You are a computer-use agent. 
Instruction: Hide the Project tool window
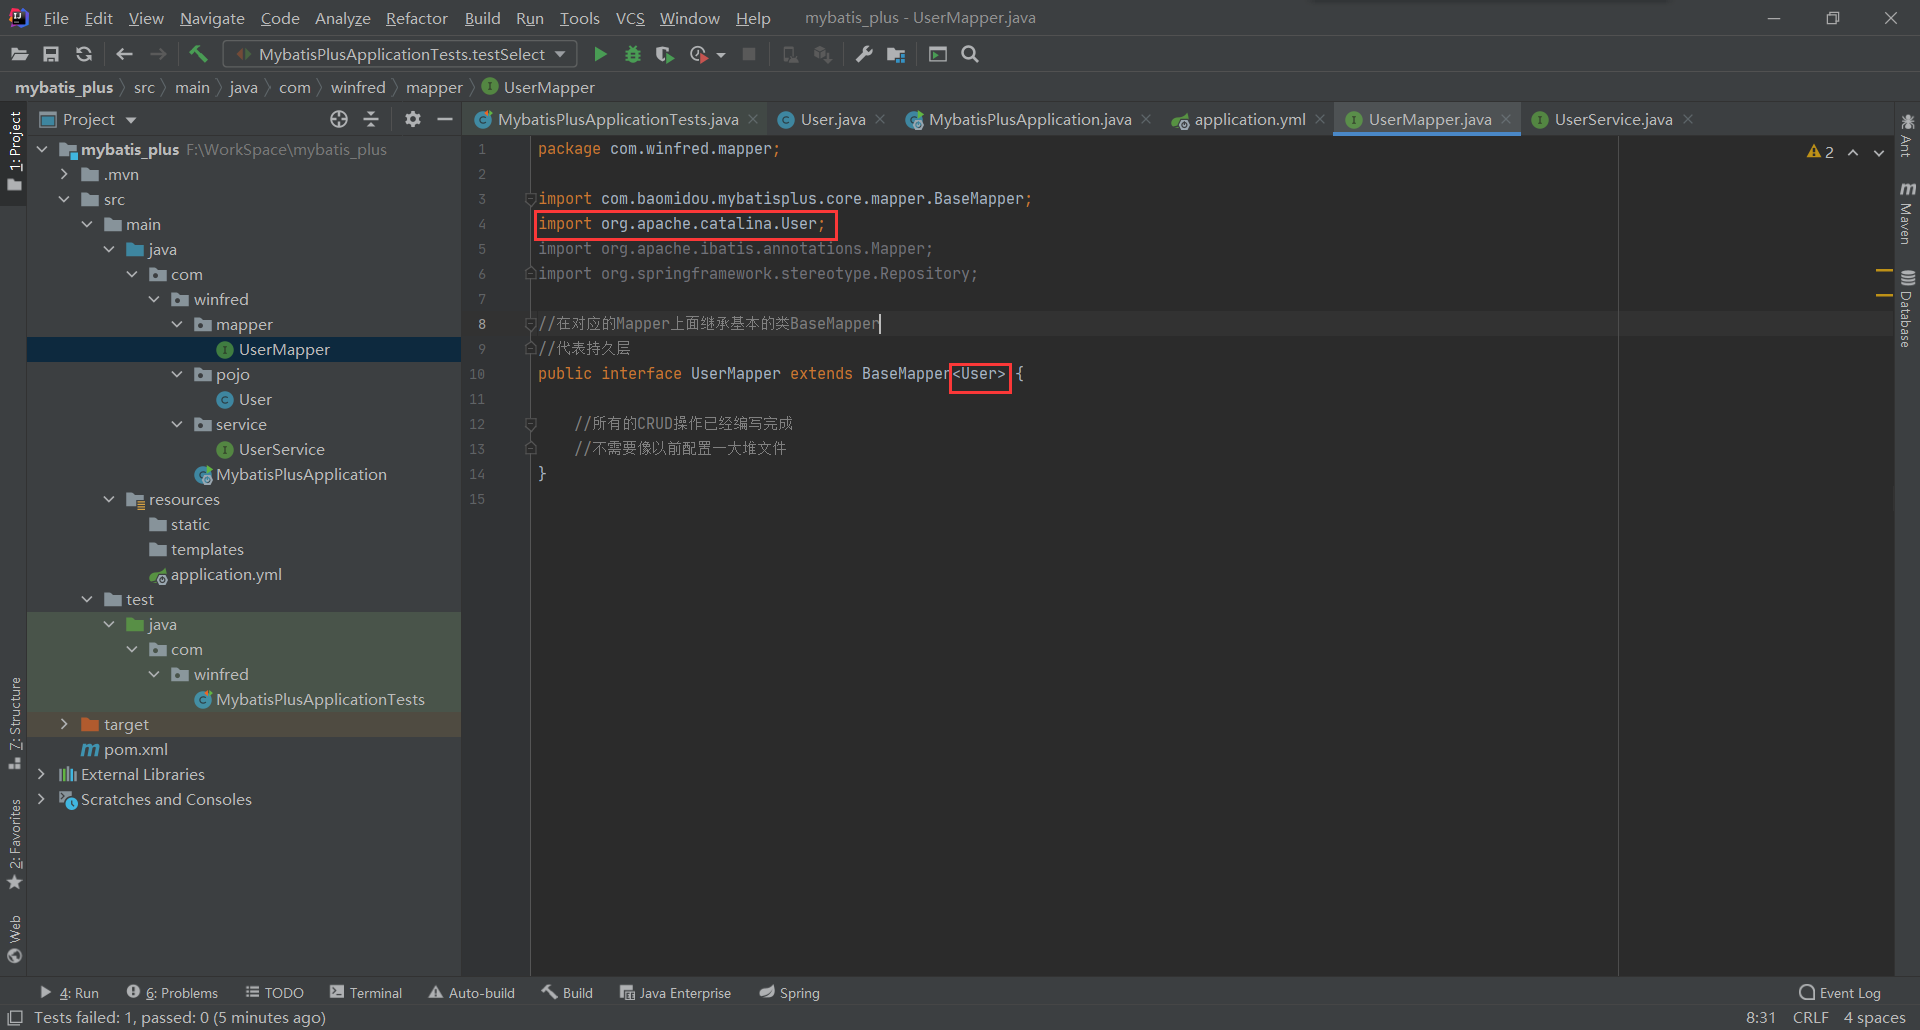pos(445,119)
